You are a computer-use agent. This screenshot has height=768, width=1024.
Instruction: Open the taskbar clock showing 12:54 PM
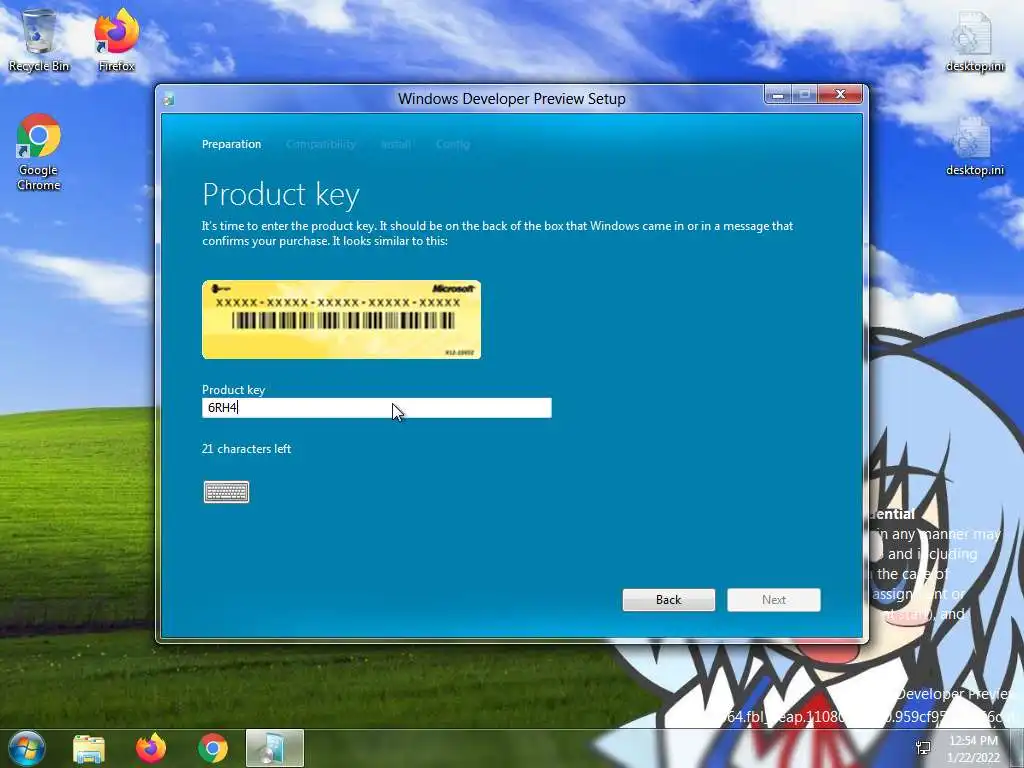pos(973,749)
